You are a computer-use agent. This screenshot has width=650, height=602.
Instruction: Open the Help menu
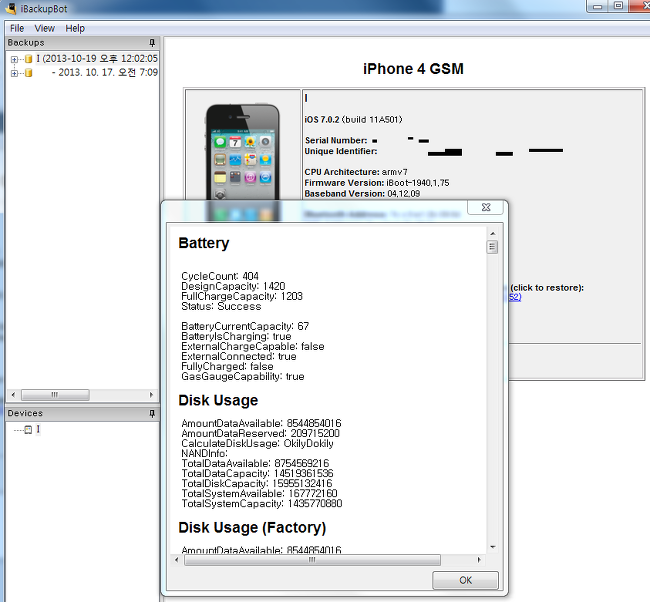(75, 28)
